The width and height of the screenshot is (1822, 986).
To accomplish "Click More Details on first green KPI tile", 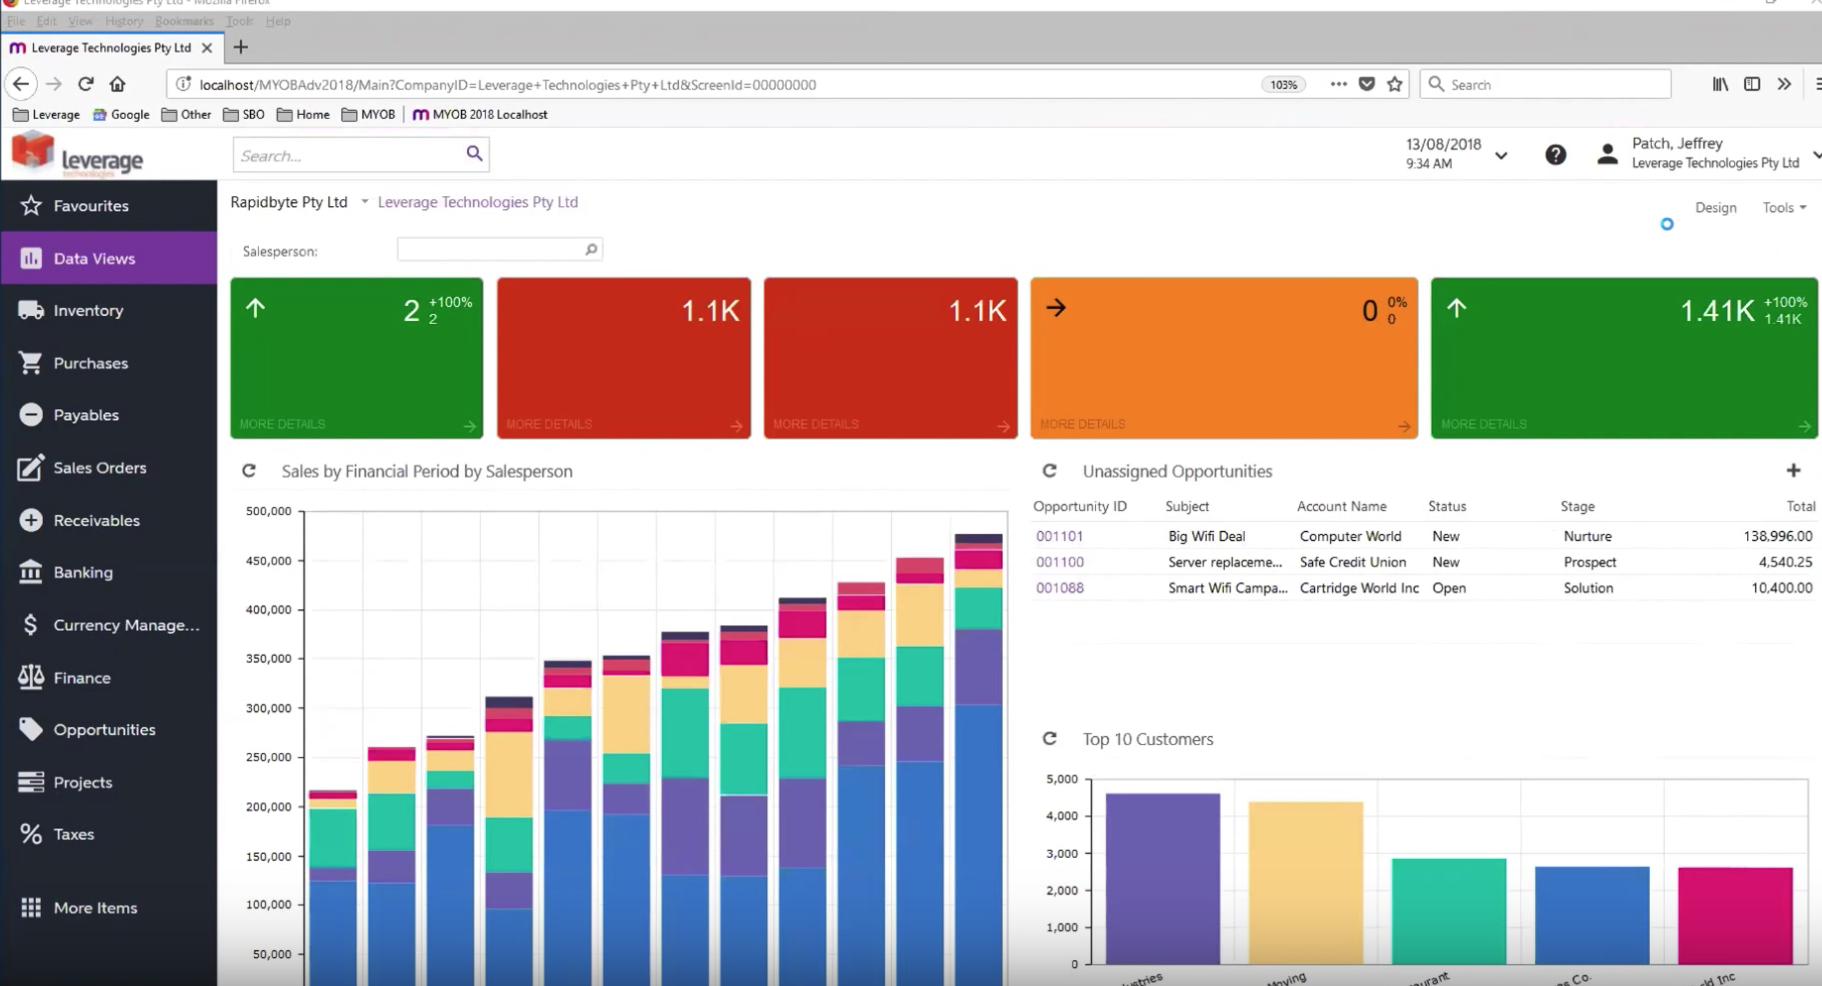I will coord(282,425).
